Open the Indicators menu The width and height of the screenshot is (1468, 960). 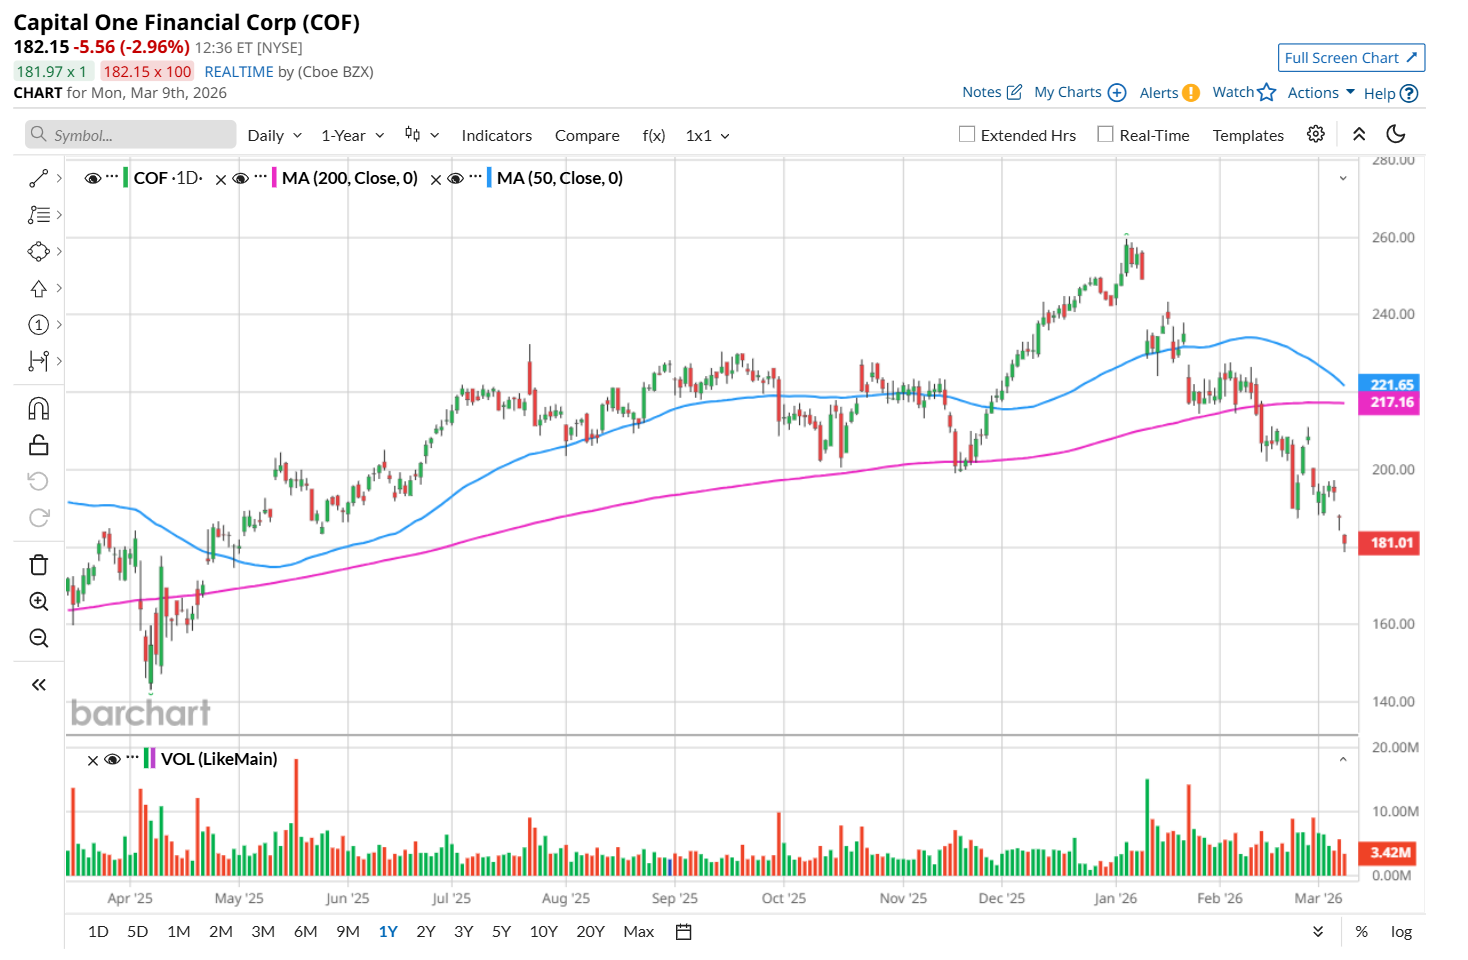496,135
